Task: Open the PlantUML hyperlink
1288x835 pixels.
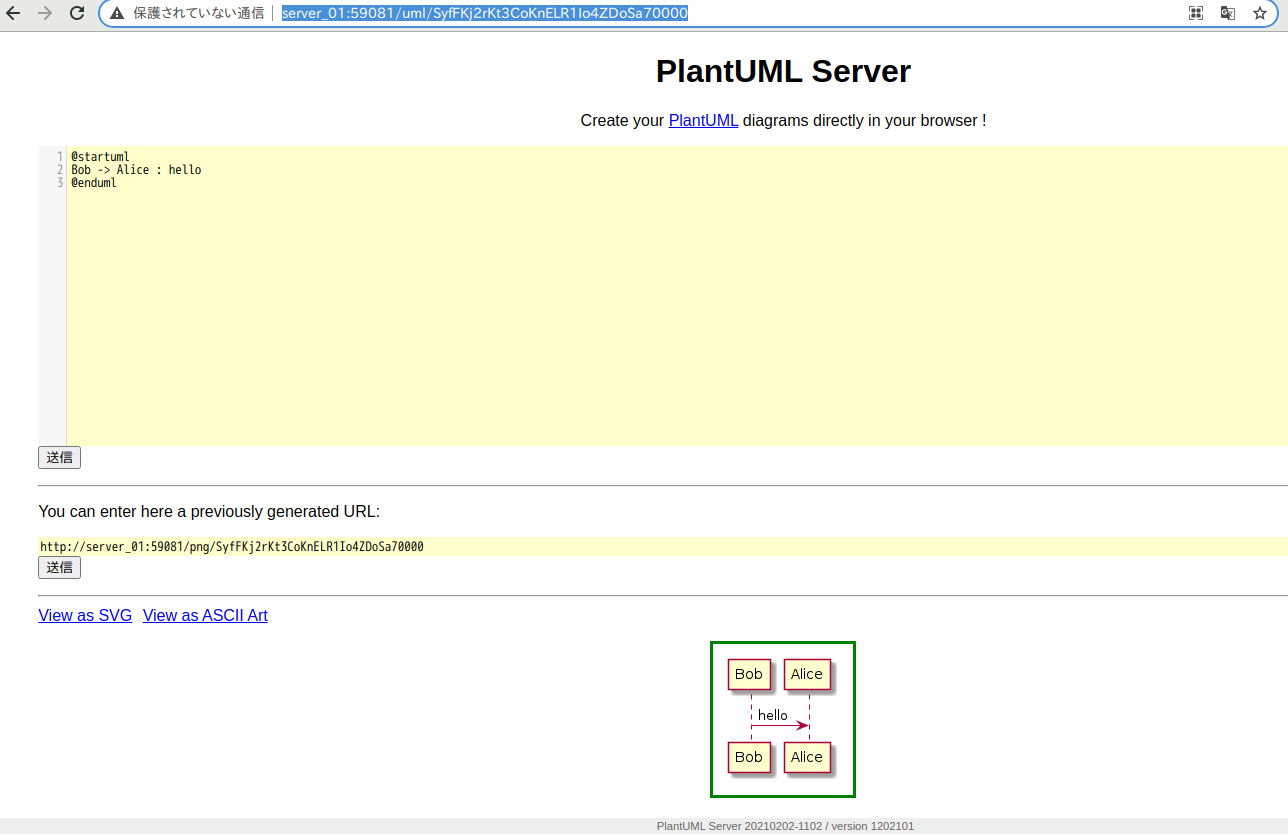Action: [x=703, y=120]
